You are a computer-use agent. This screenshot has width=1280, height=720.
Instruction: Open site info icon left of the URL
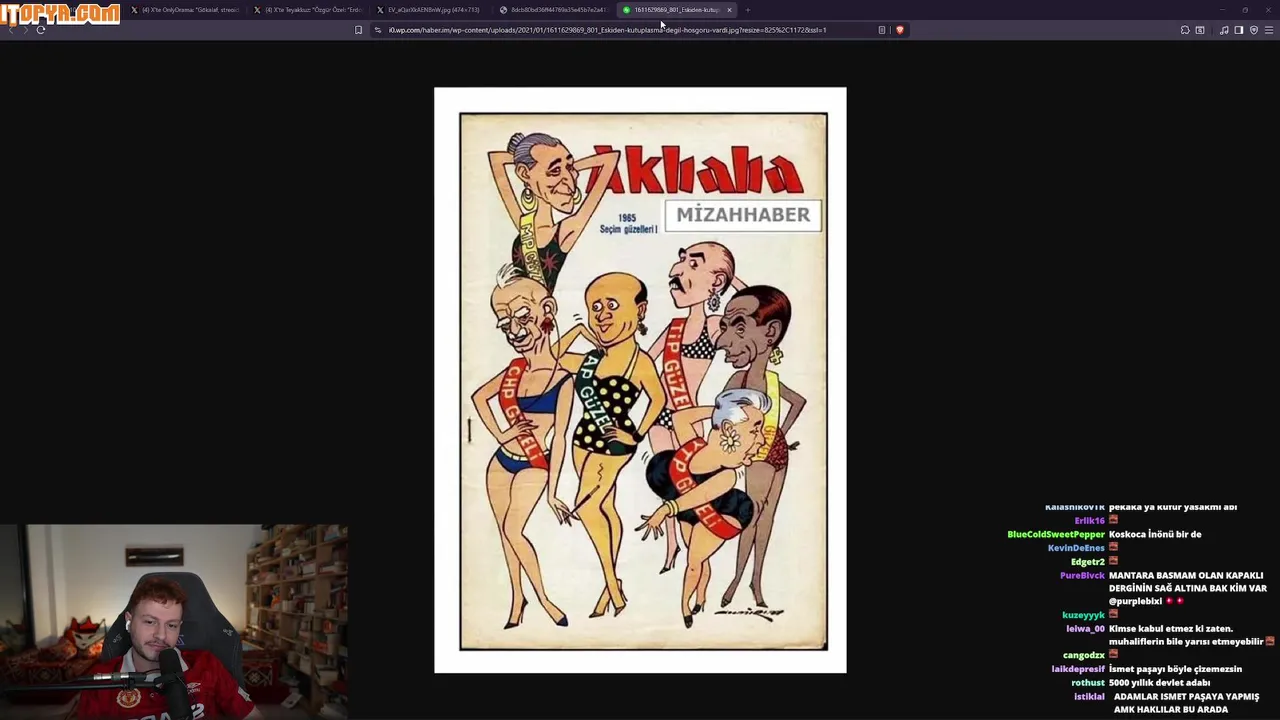pos(377,30)
